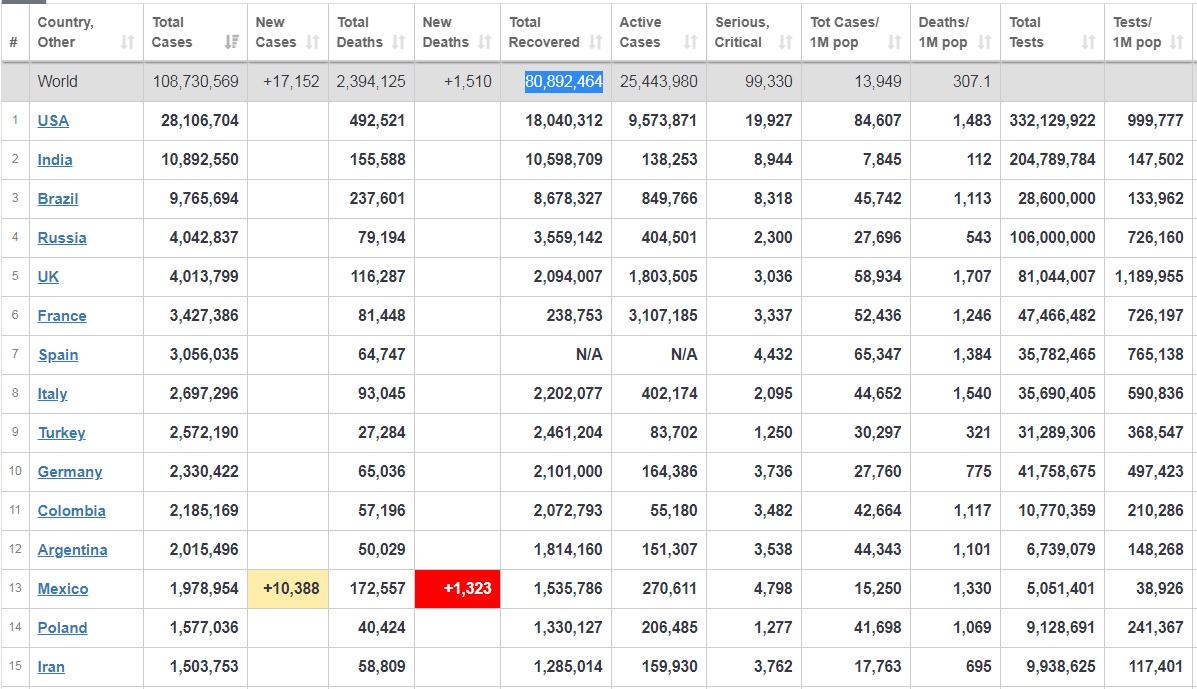Click the highlighted world total recovered value
Image resolution: width=1197 pixels, height=689 pixels.
(564, 82)
